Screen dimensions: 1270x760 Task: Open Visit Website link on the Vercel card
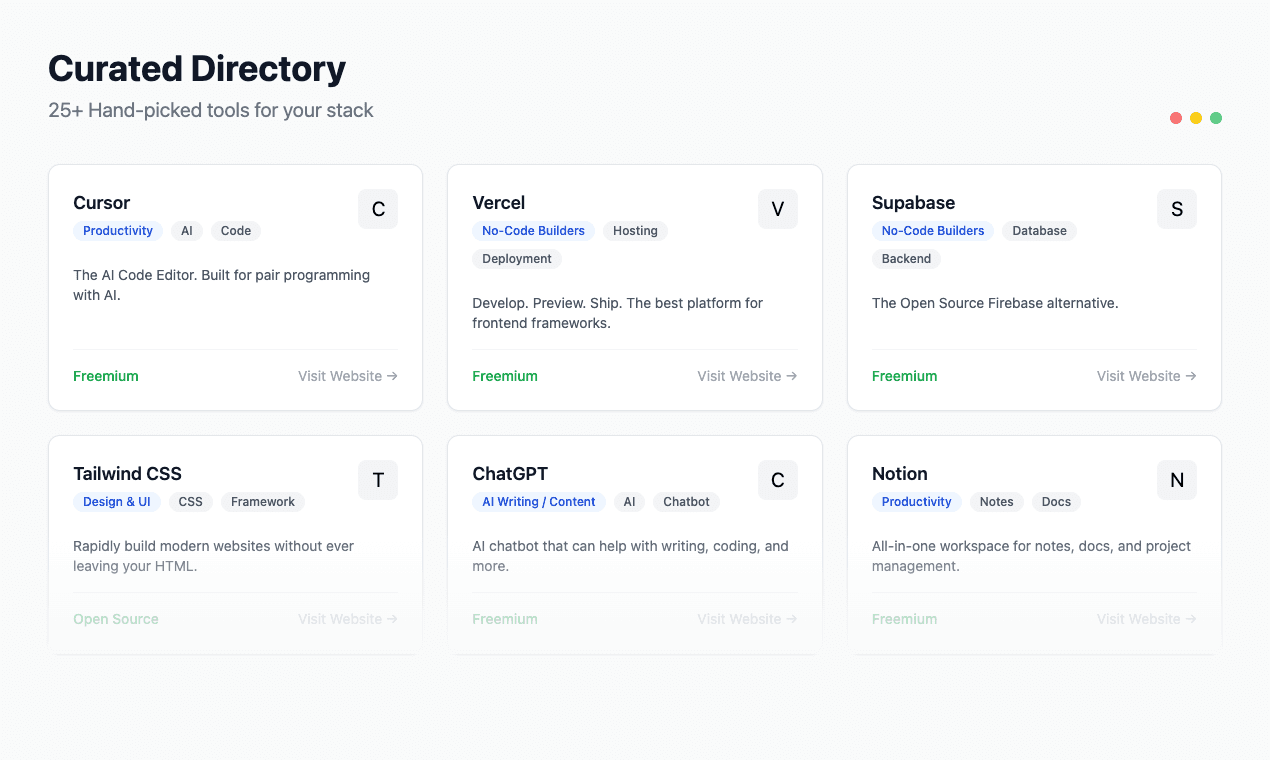pos(747,376)
